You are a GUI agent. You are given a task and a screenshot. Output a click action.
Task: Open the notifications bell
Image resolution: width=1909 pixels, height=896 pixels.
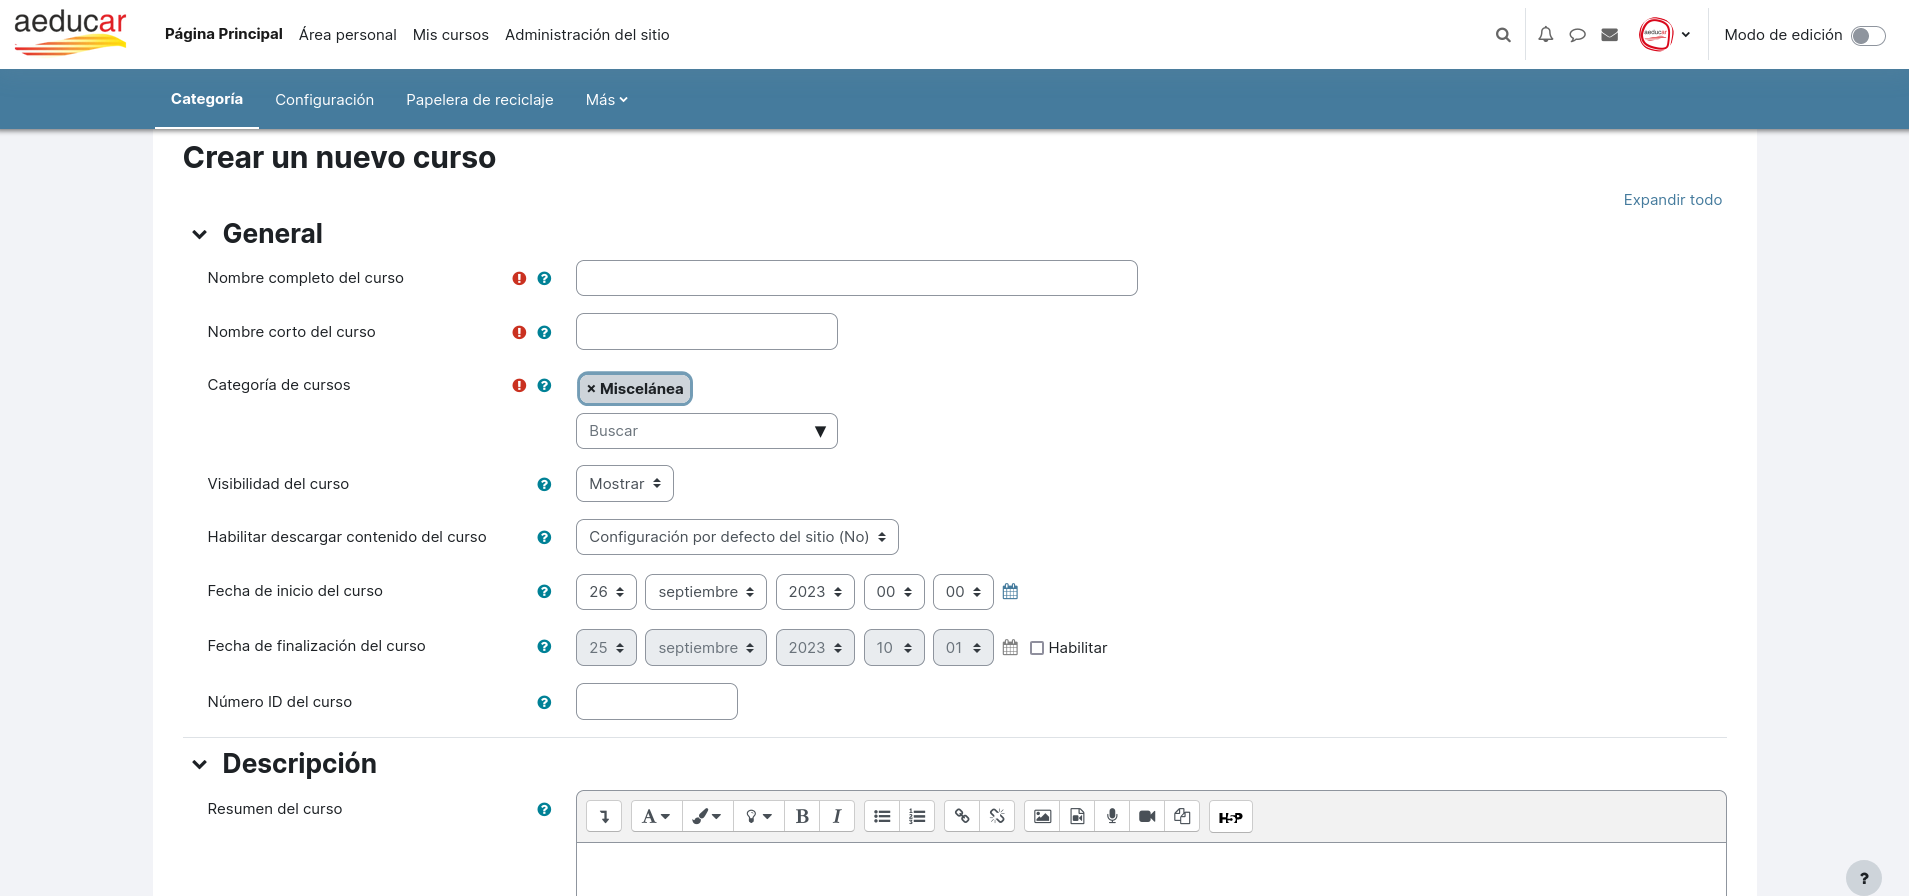point(1546,35)
